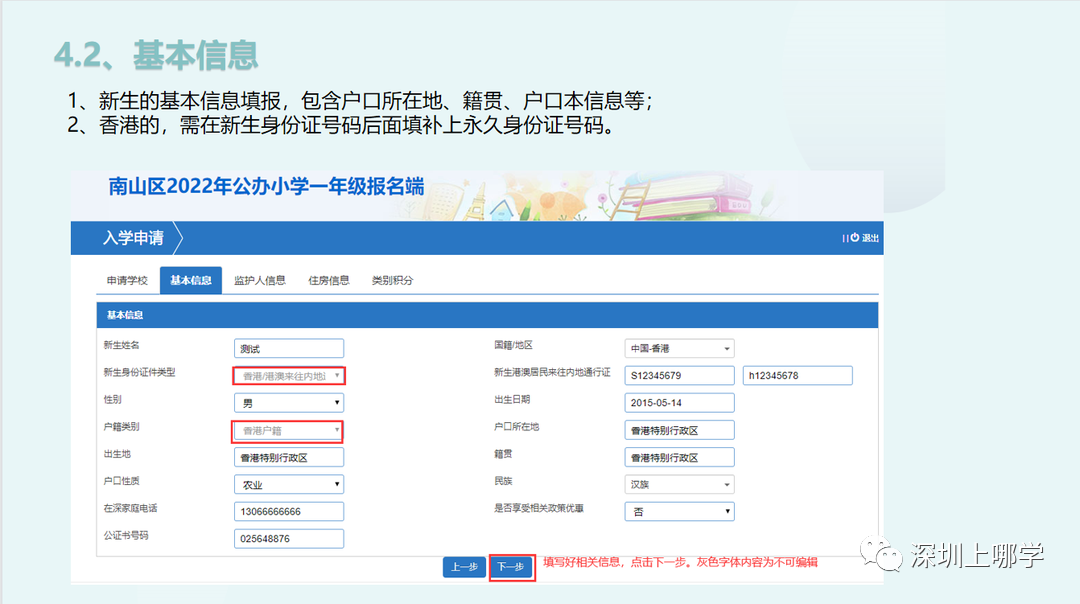Select the 基本信息 tab
The image size is (1080, 604).
click(191, 280)
